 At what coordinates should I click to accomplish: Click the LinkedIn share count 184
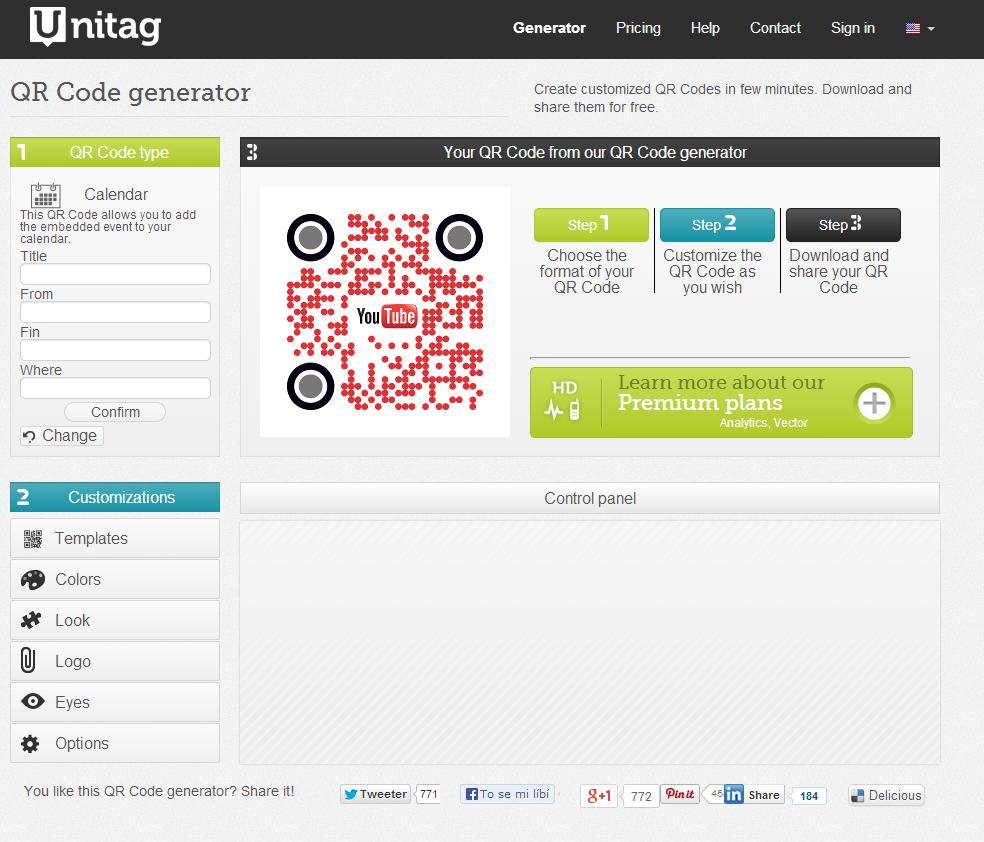(x=809, y=796)
